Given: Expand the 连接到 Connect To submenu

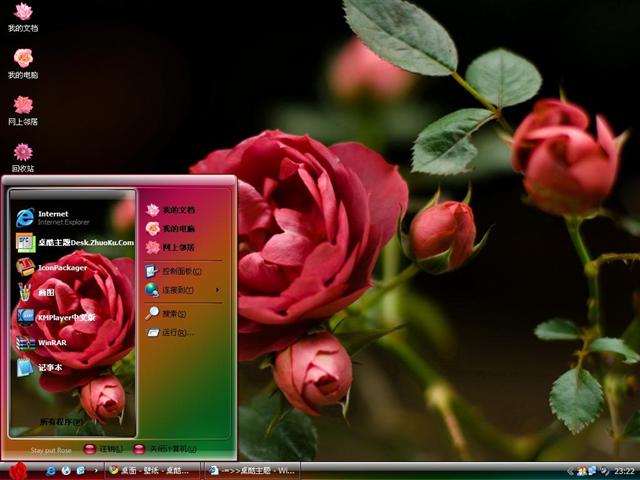Looking at the screenshot, I should click(x=184, y=290).
